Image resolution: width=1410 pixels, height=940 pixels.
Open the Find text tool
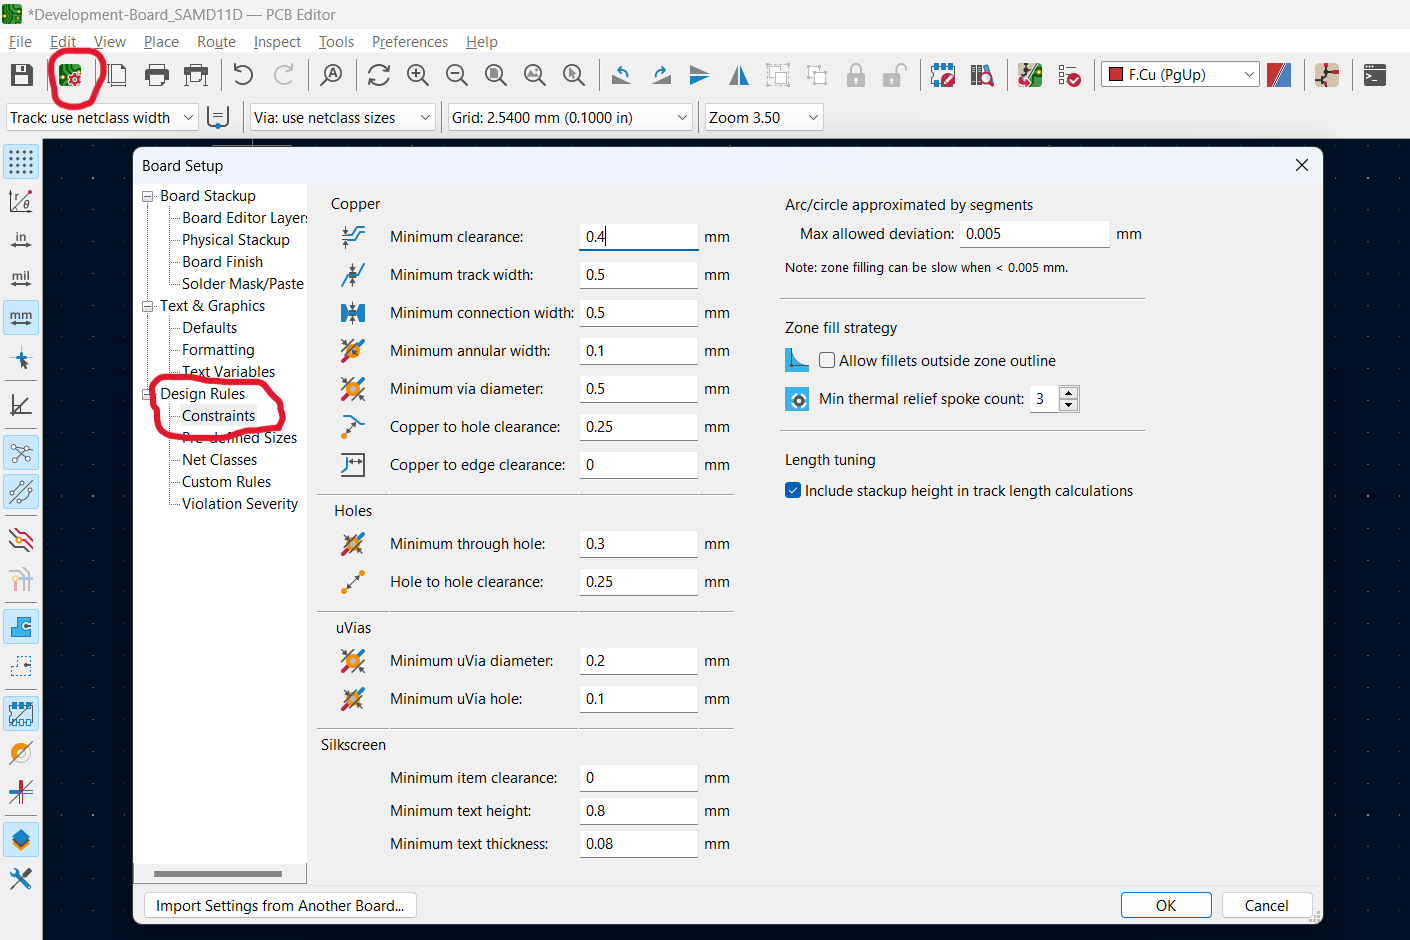click(x=331, y=75)
